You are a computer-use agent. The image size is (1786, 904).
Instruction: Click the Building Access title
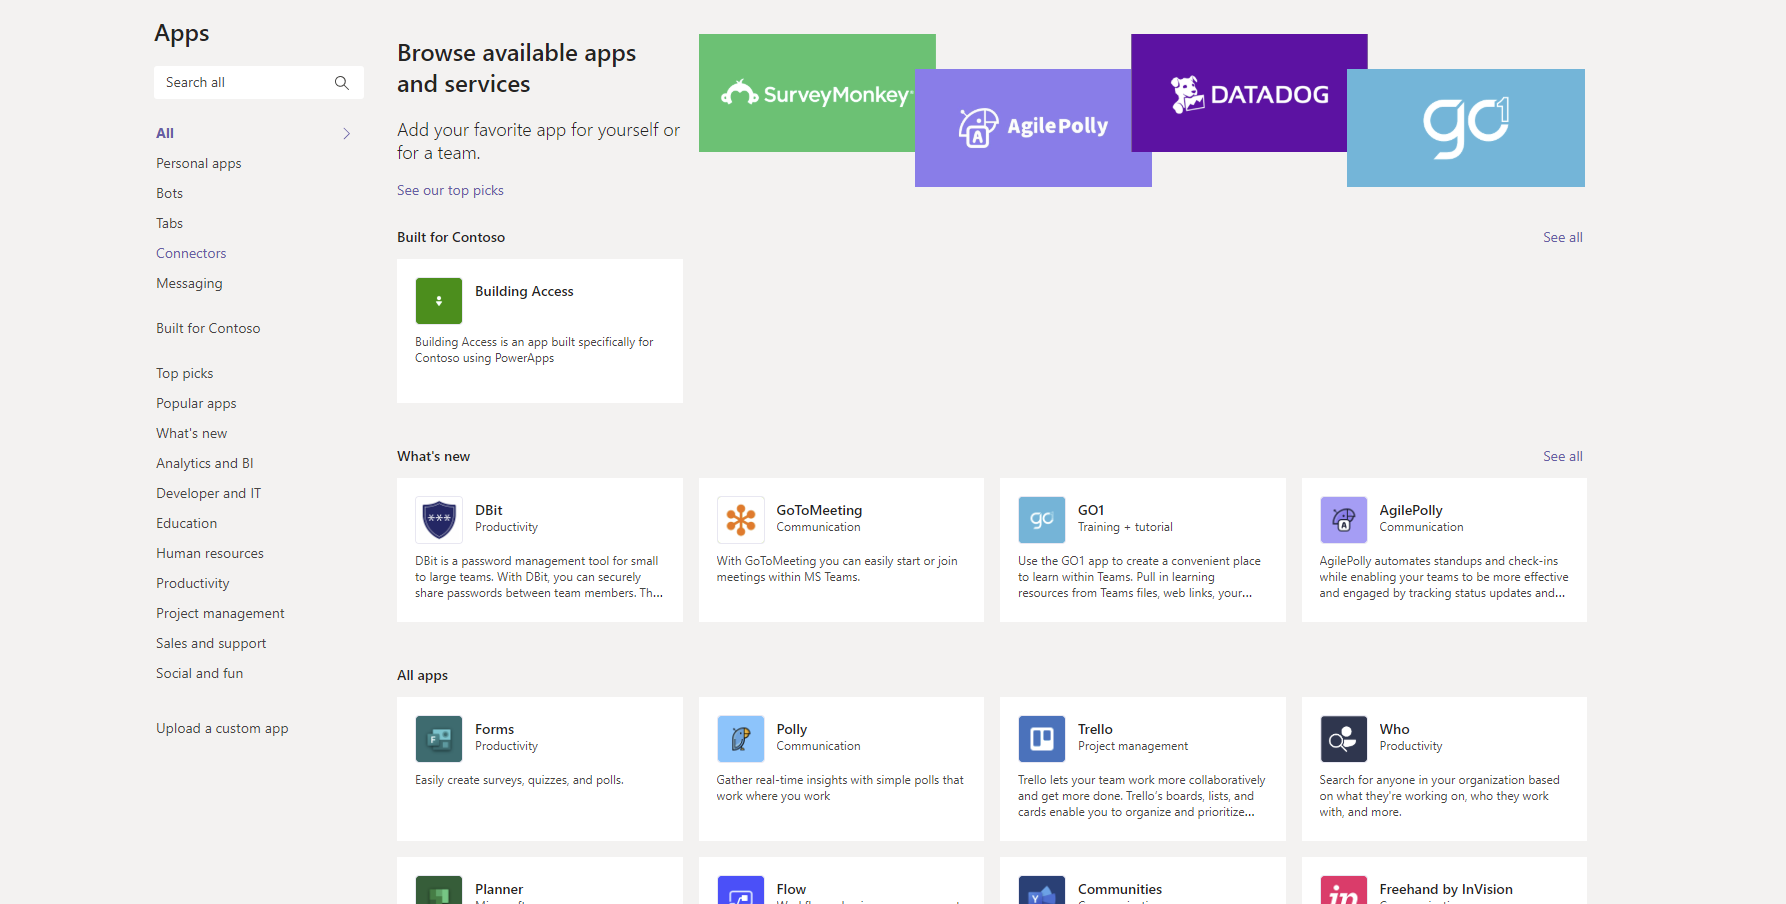[x=524, y=291]
